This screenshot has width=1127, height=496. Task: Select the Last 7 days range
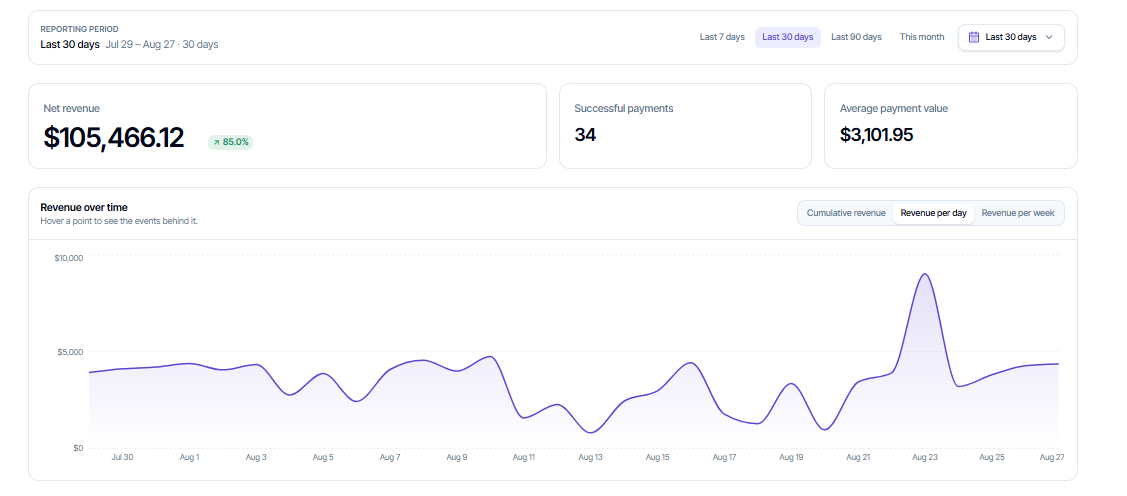tap(722, 37)
